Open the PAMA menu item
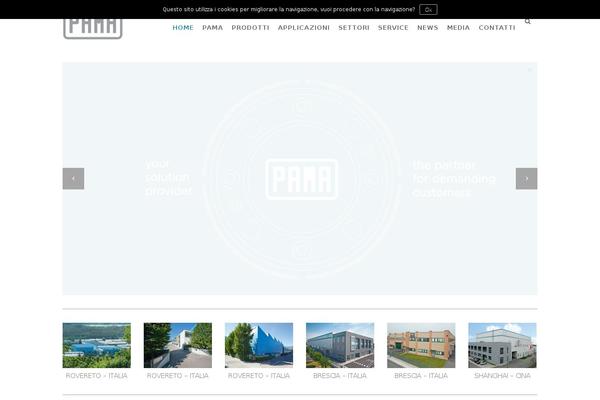This screenshot has height=400, width=600. point(213,28)
